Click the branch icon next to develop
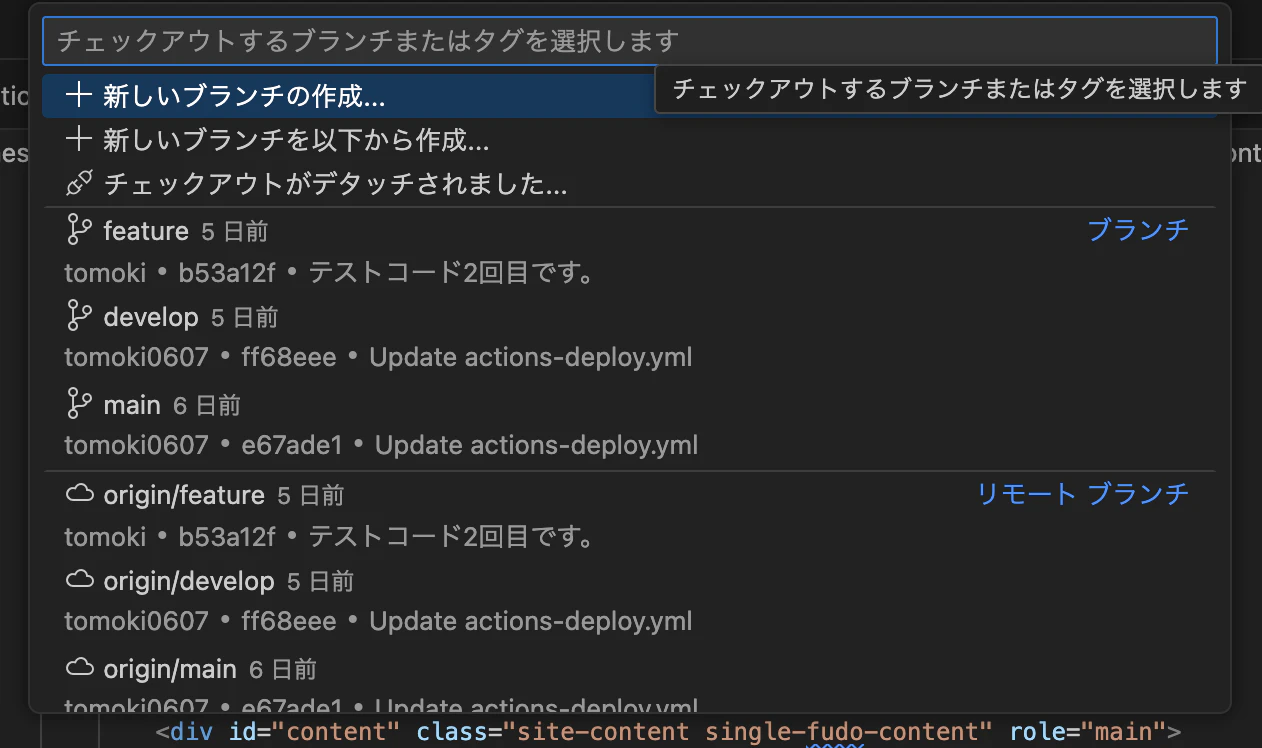The image size is (1262, 748). pyautogui.click(x=78, y=317)
